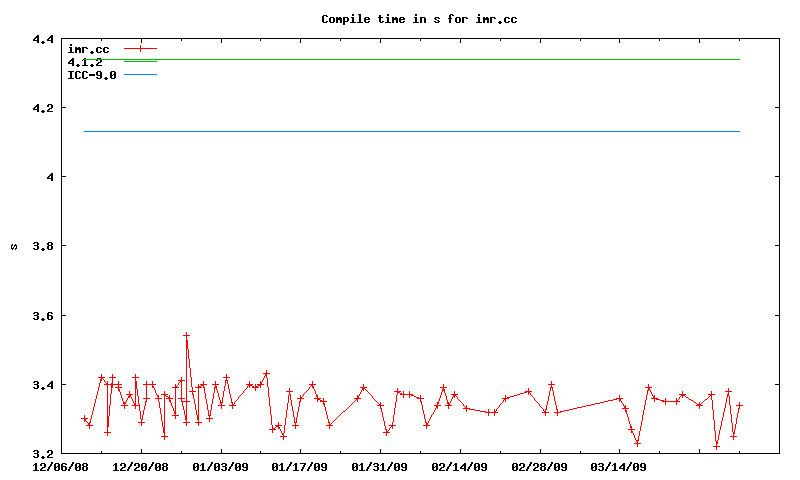Click the last red data point on the right
The image size is (800, 480).
coord(739,405)
